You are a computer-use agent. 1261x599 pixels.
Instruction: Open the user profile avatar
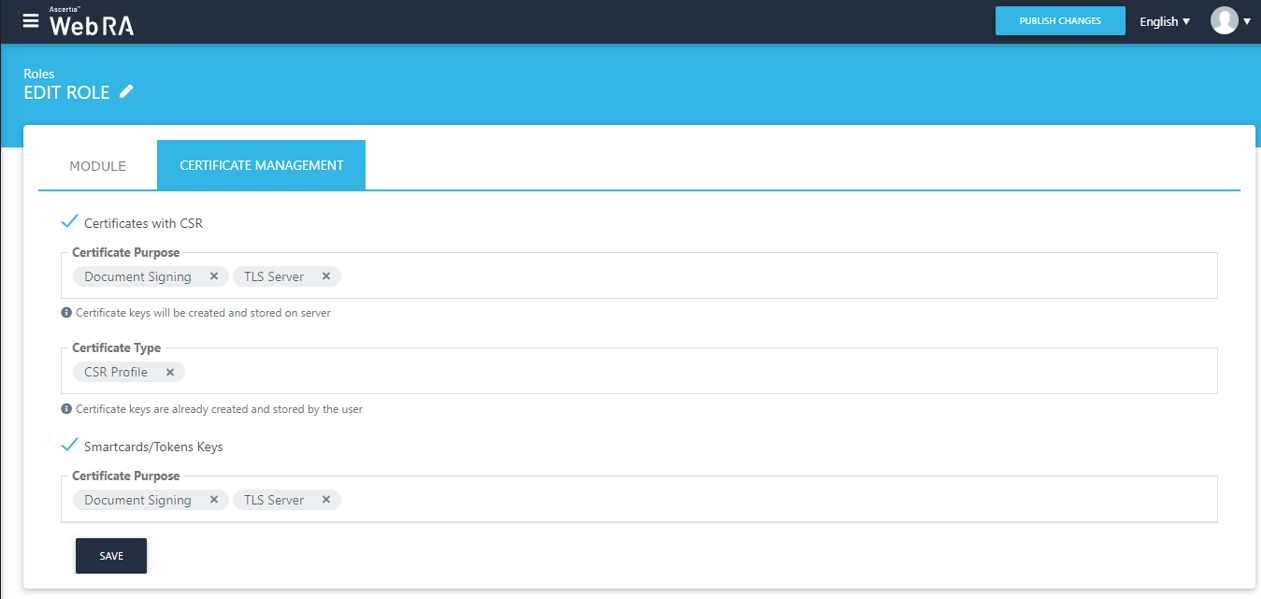[1224, 21]
